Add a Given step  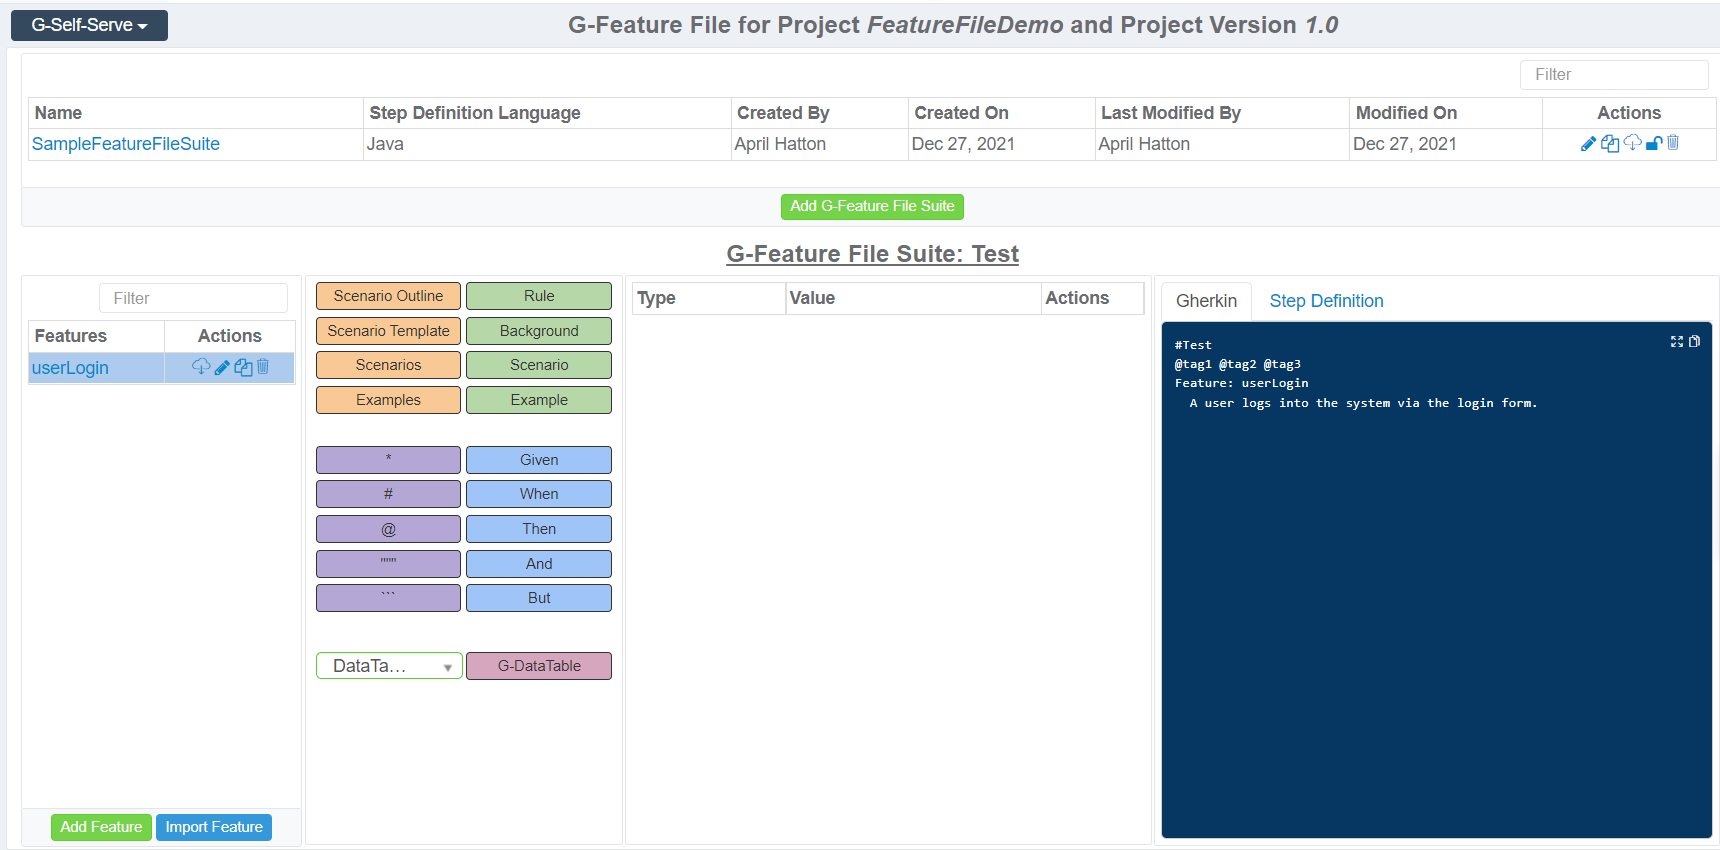(539, 460)
